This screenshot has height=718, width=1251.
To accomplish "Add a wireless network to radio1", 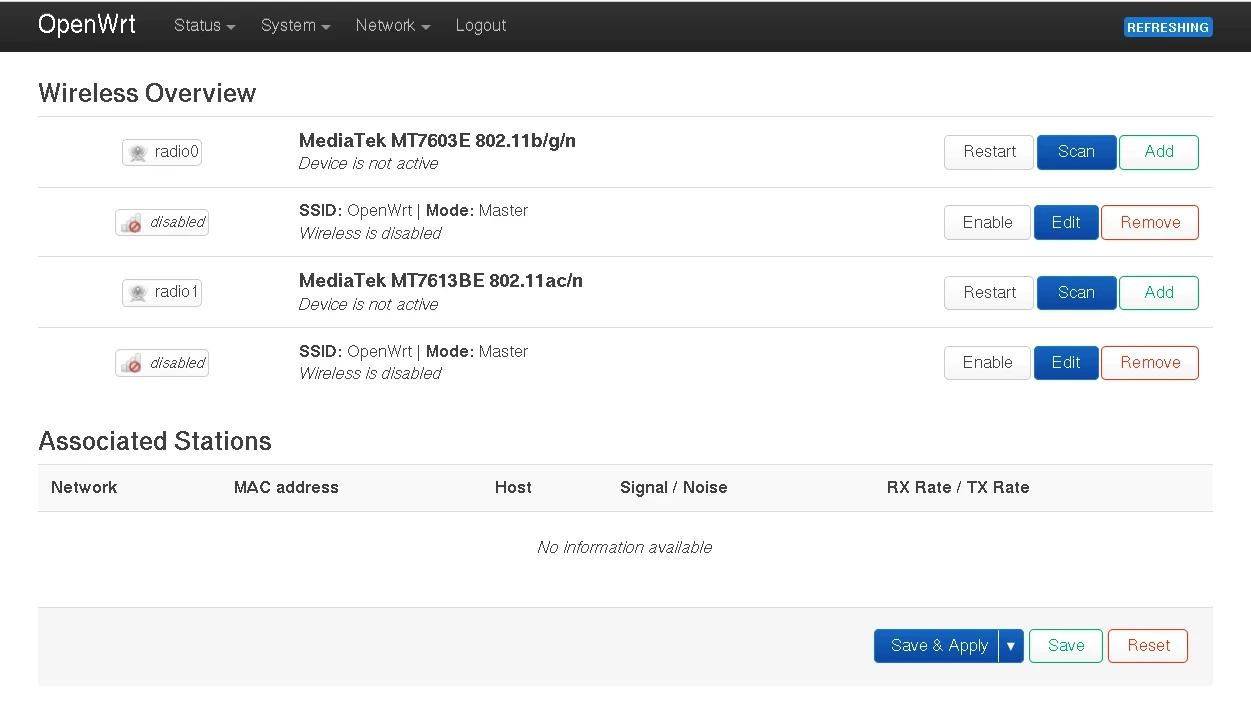I will [1158, 293].
